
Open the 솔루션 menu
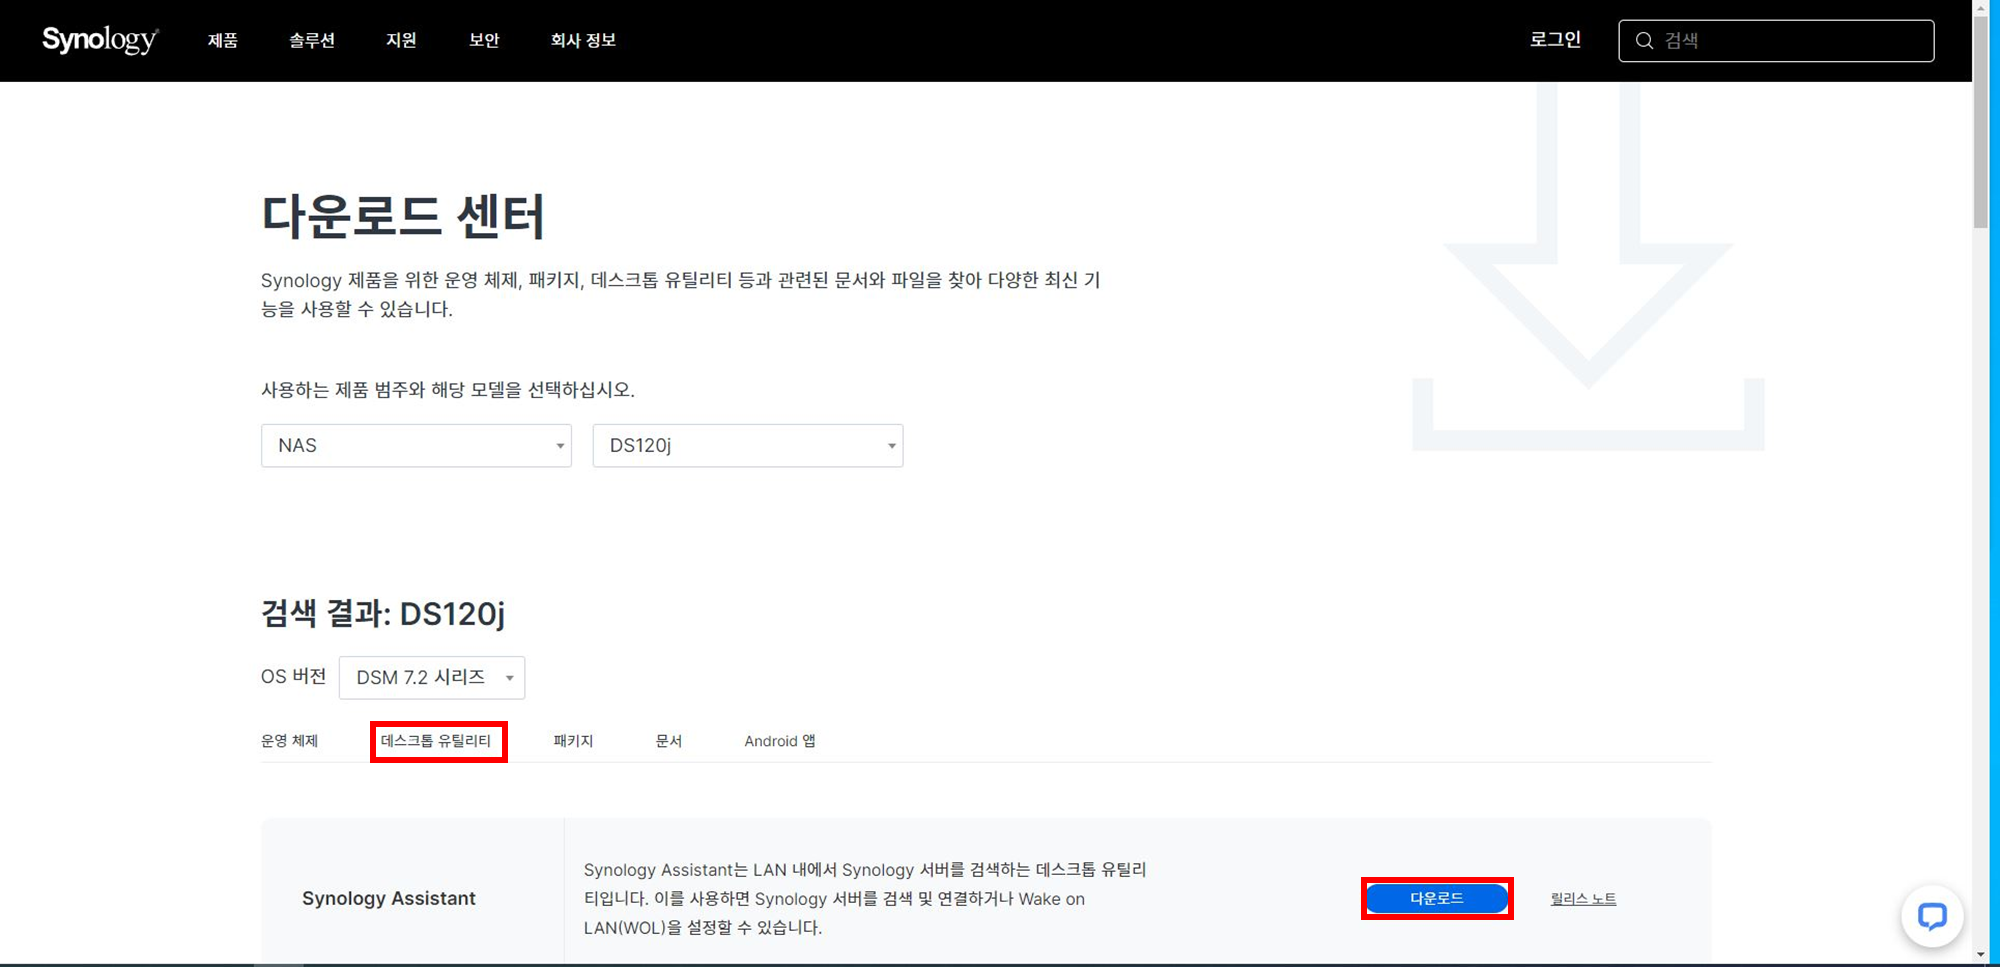point(312,40)
